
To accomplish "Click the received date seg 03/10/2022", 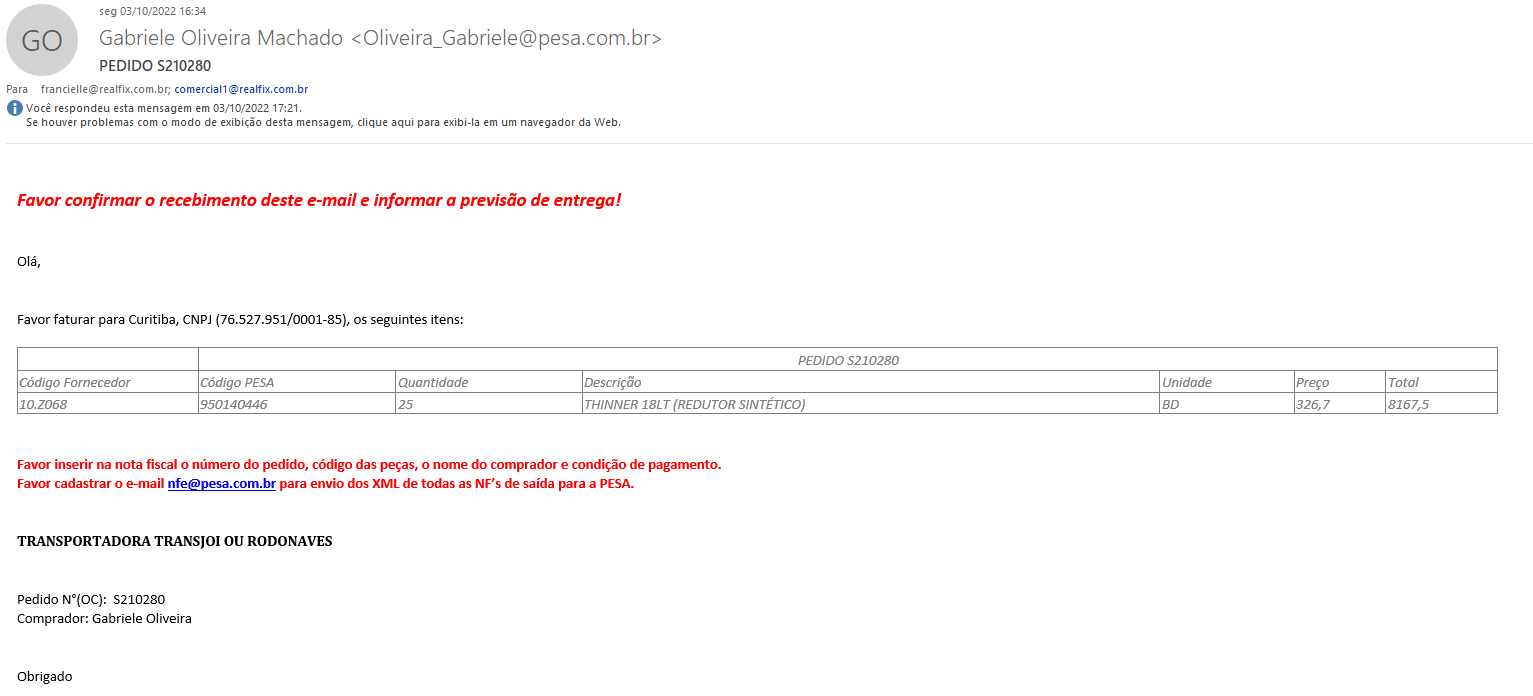I will (153, 11).
